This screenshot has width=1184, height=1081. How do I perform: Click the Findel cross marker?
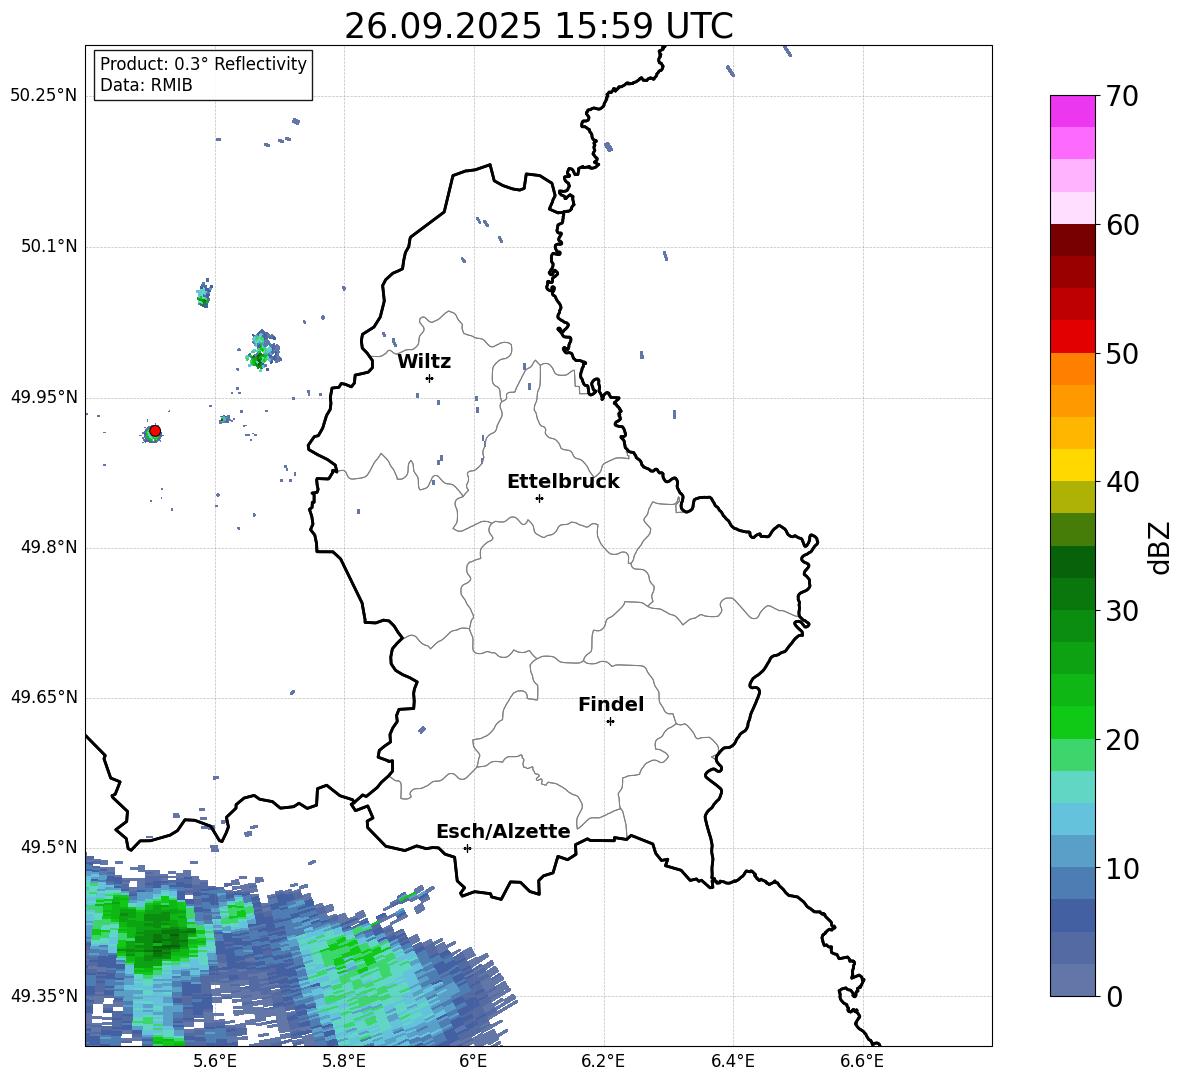coord(610,722)
